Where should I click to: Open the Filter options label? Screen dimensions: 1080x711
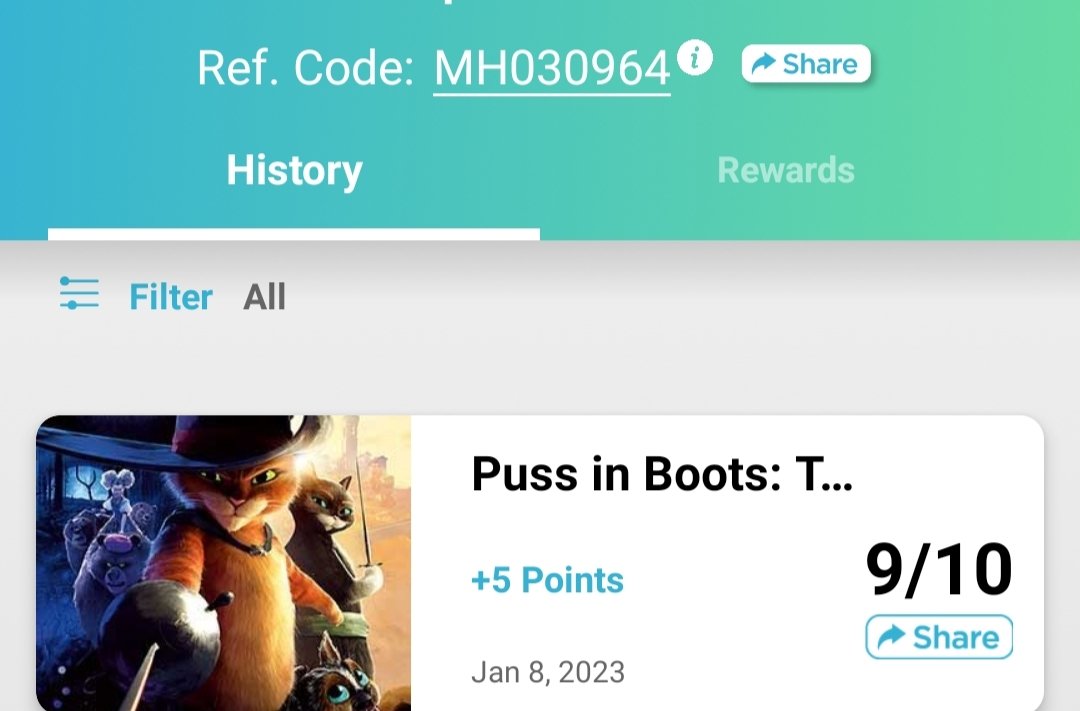point(171,297)
